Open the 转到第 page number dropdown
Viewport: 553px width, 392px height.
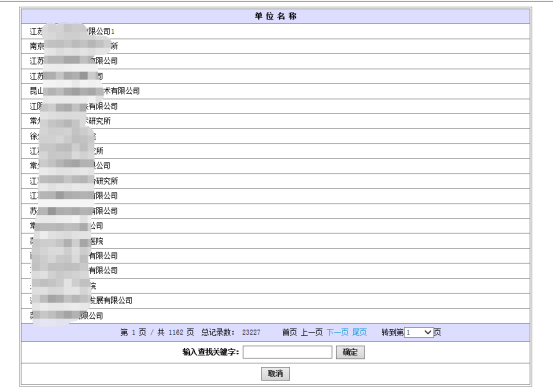click(x=419, y=332)
